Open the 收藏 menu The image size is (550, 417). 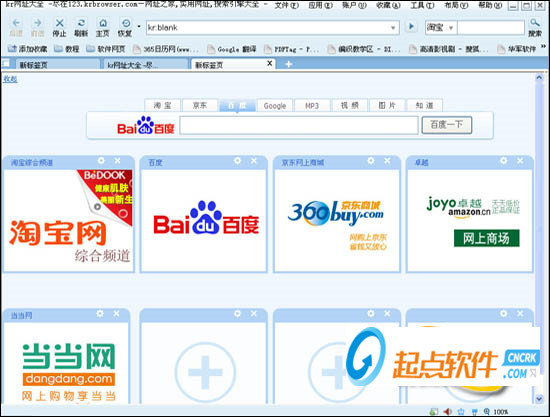388,5
